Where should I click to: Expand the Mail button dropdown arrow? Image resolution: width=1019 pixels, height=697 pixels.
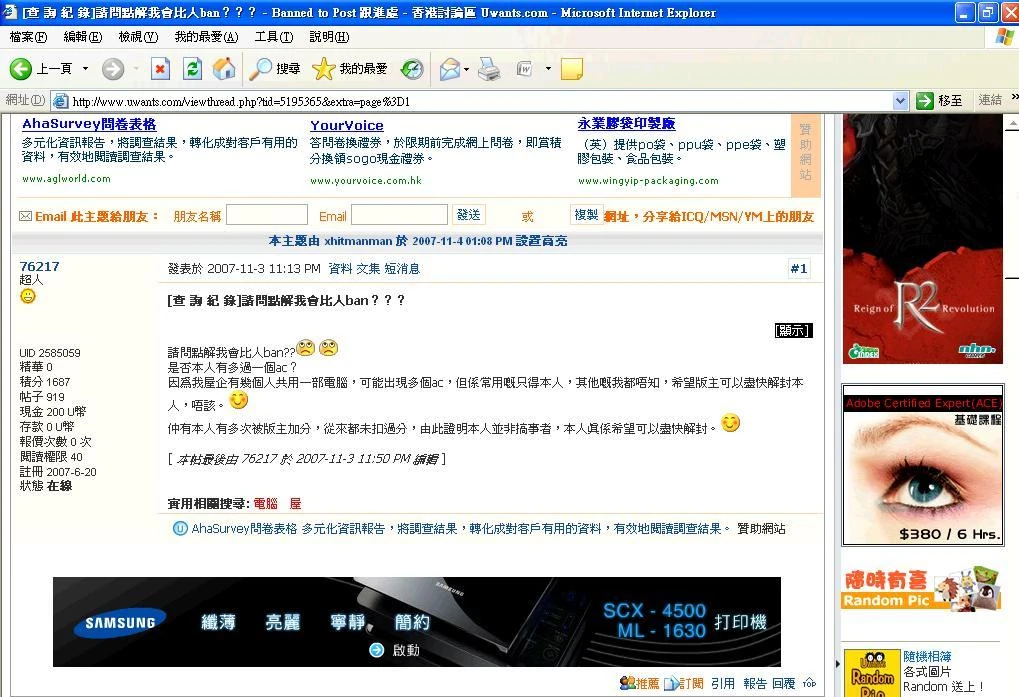(x=467, y=68)
